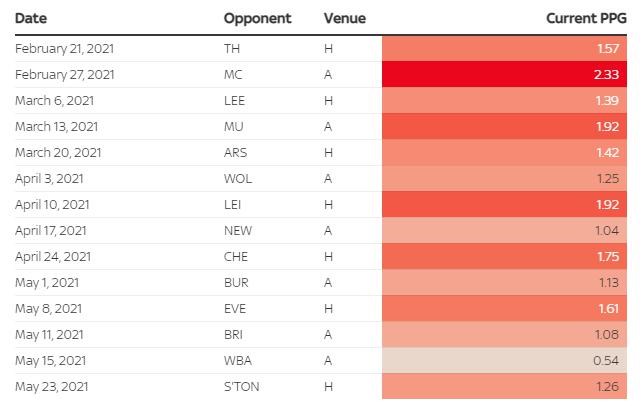Select the Venue column header
The height and width of the screenshot is (410, 643).
coord(344,18)
